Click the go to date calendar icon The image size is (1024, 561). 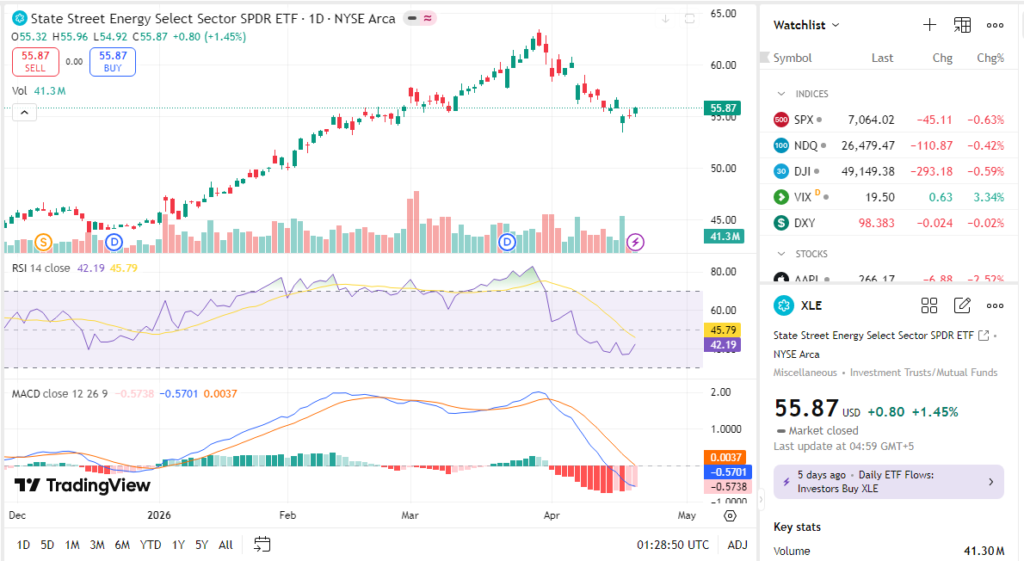point(263,545)
